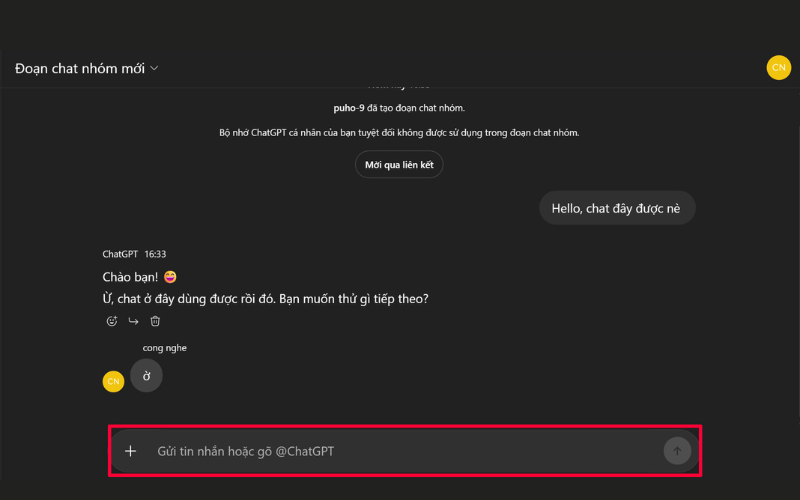Click "puho-9" in the group creation notice
The height and width of the screenshot is (500, 800).
coord(349,108)
